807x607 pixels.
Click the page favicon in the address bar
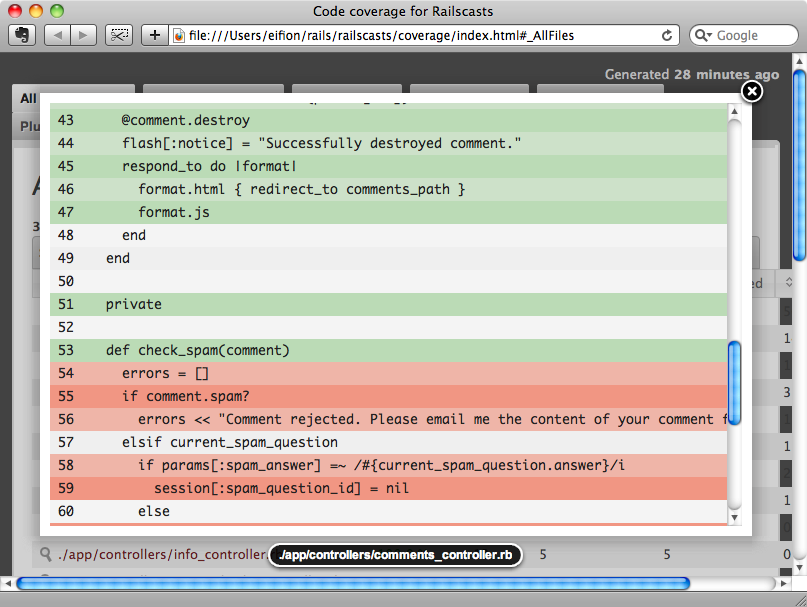pyautogui.click(x=179, y=36)
